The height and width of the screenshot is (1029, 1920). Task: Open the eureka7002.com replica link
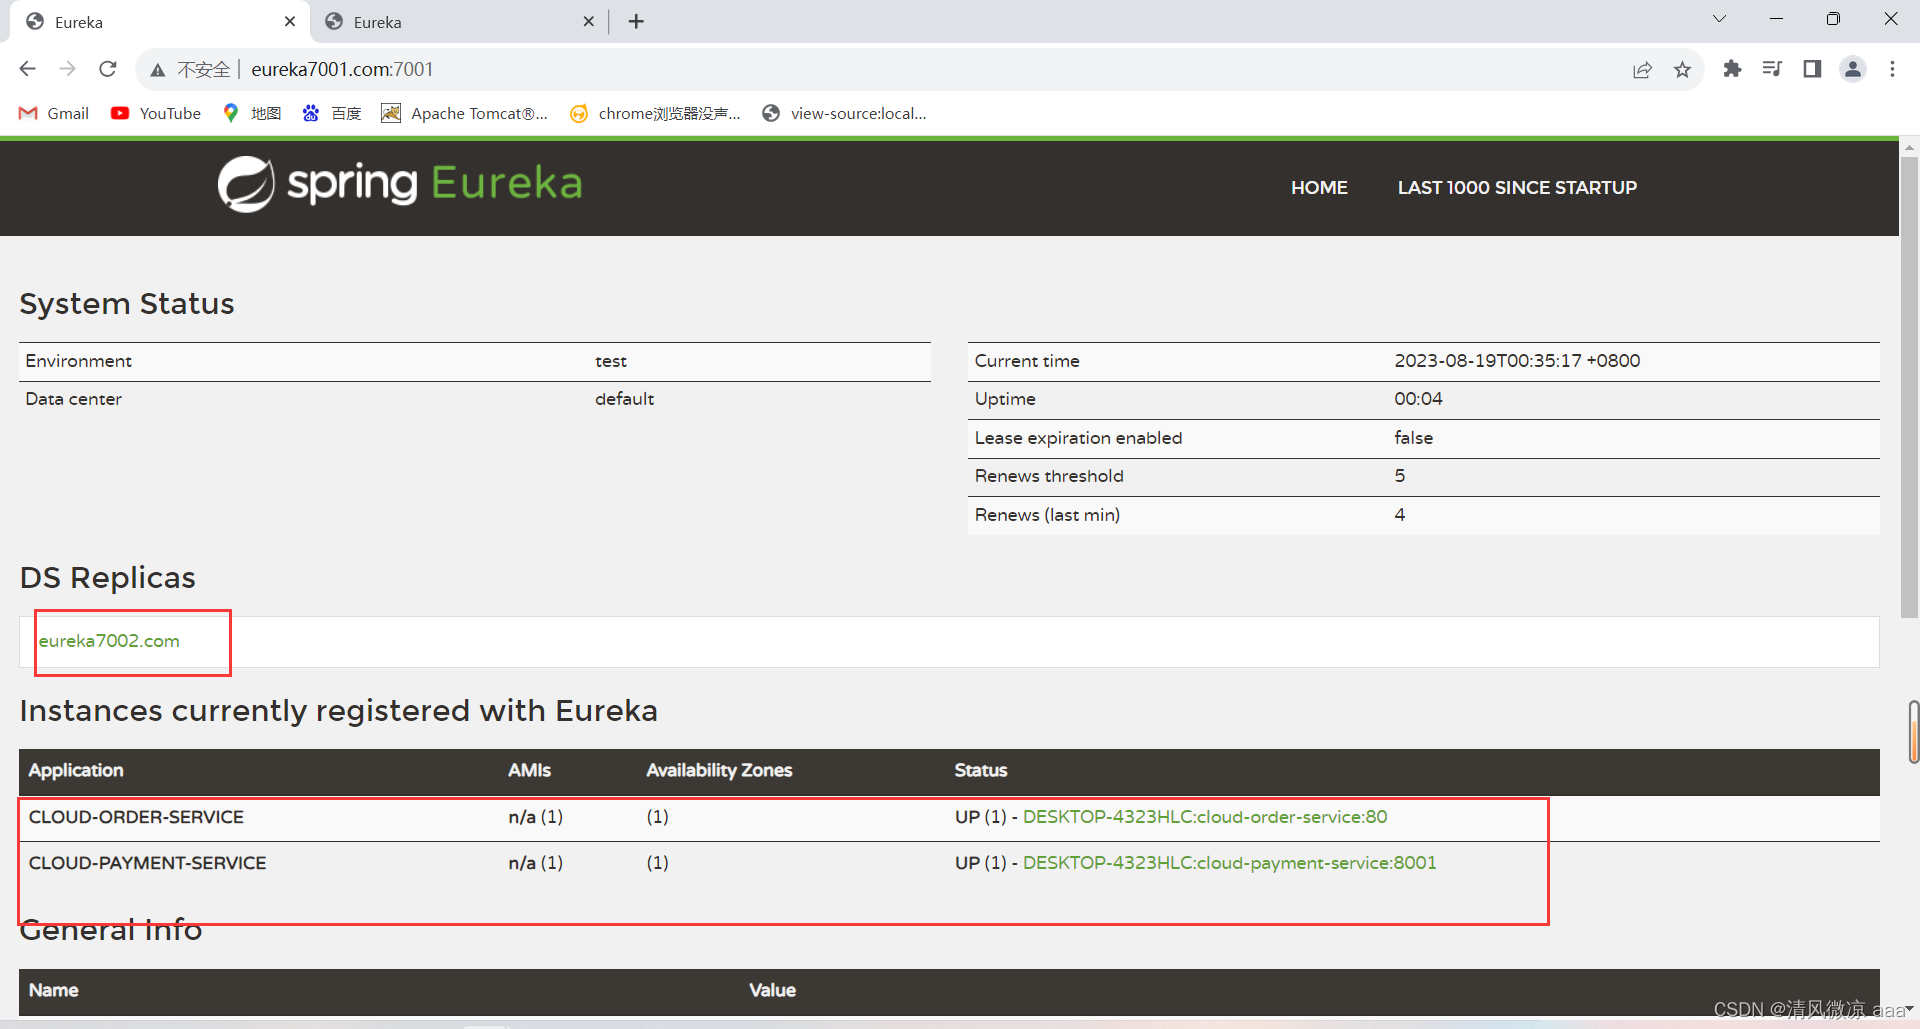click(109, 641)
